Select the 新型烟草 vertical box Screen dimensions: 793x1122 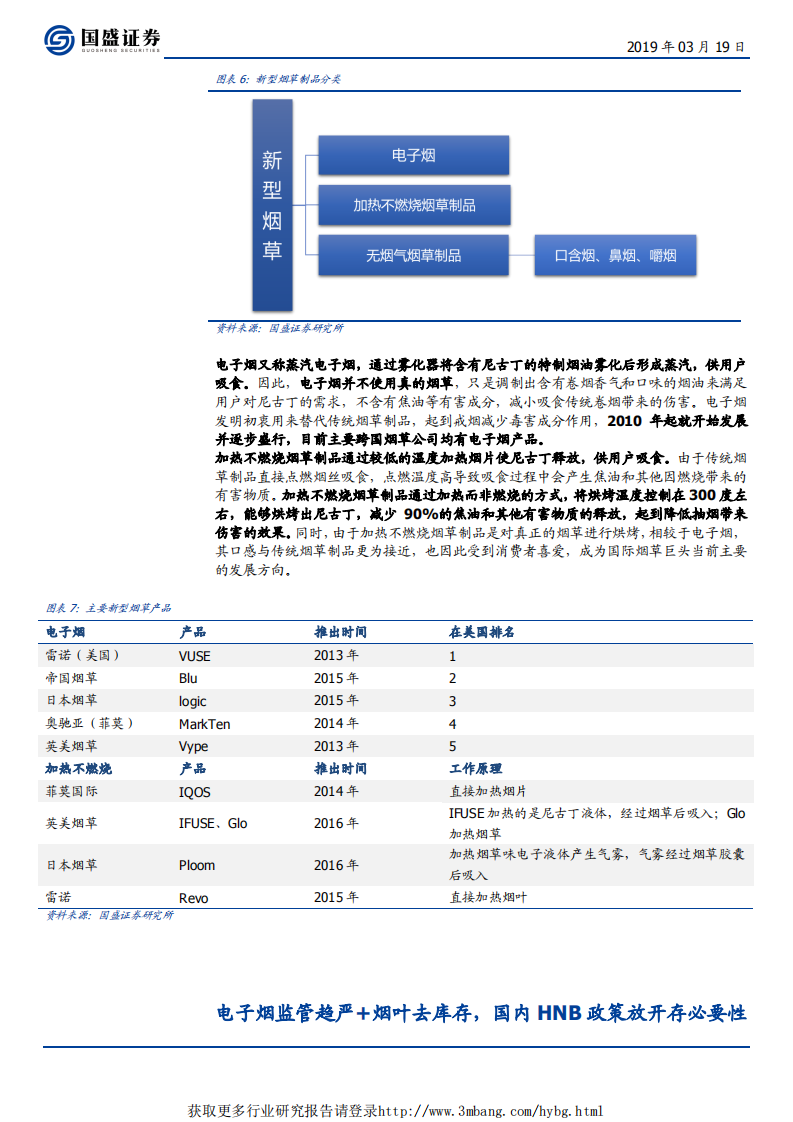(x=272, y=205)
